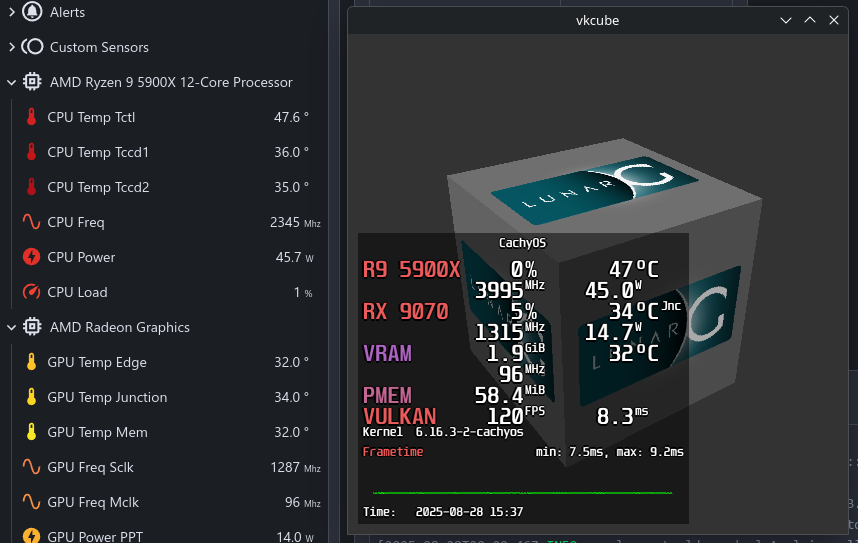This screenshot has width=858, height=543.
Task: Click the GPU Temp Edge thermometer icon
Action: 31,362
